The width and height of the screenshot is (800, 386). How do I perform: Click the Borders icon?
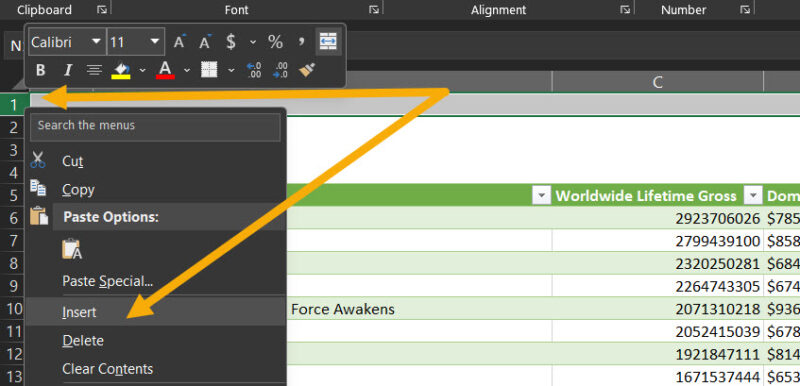tap(209, 70)
